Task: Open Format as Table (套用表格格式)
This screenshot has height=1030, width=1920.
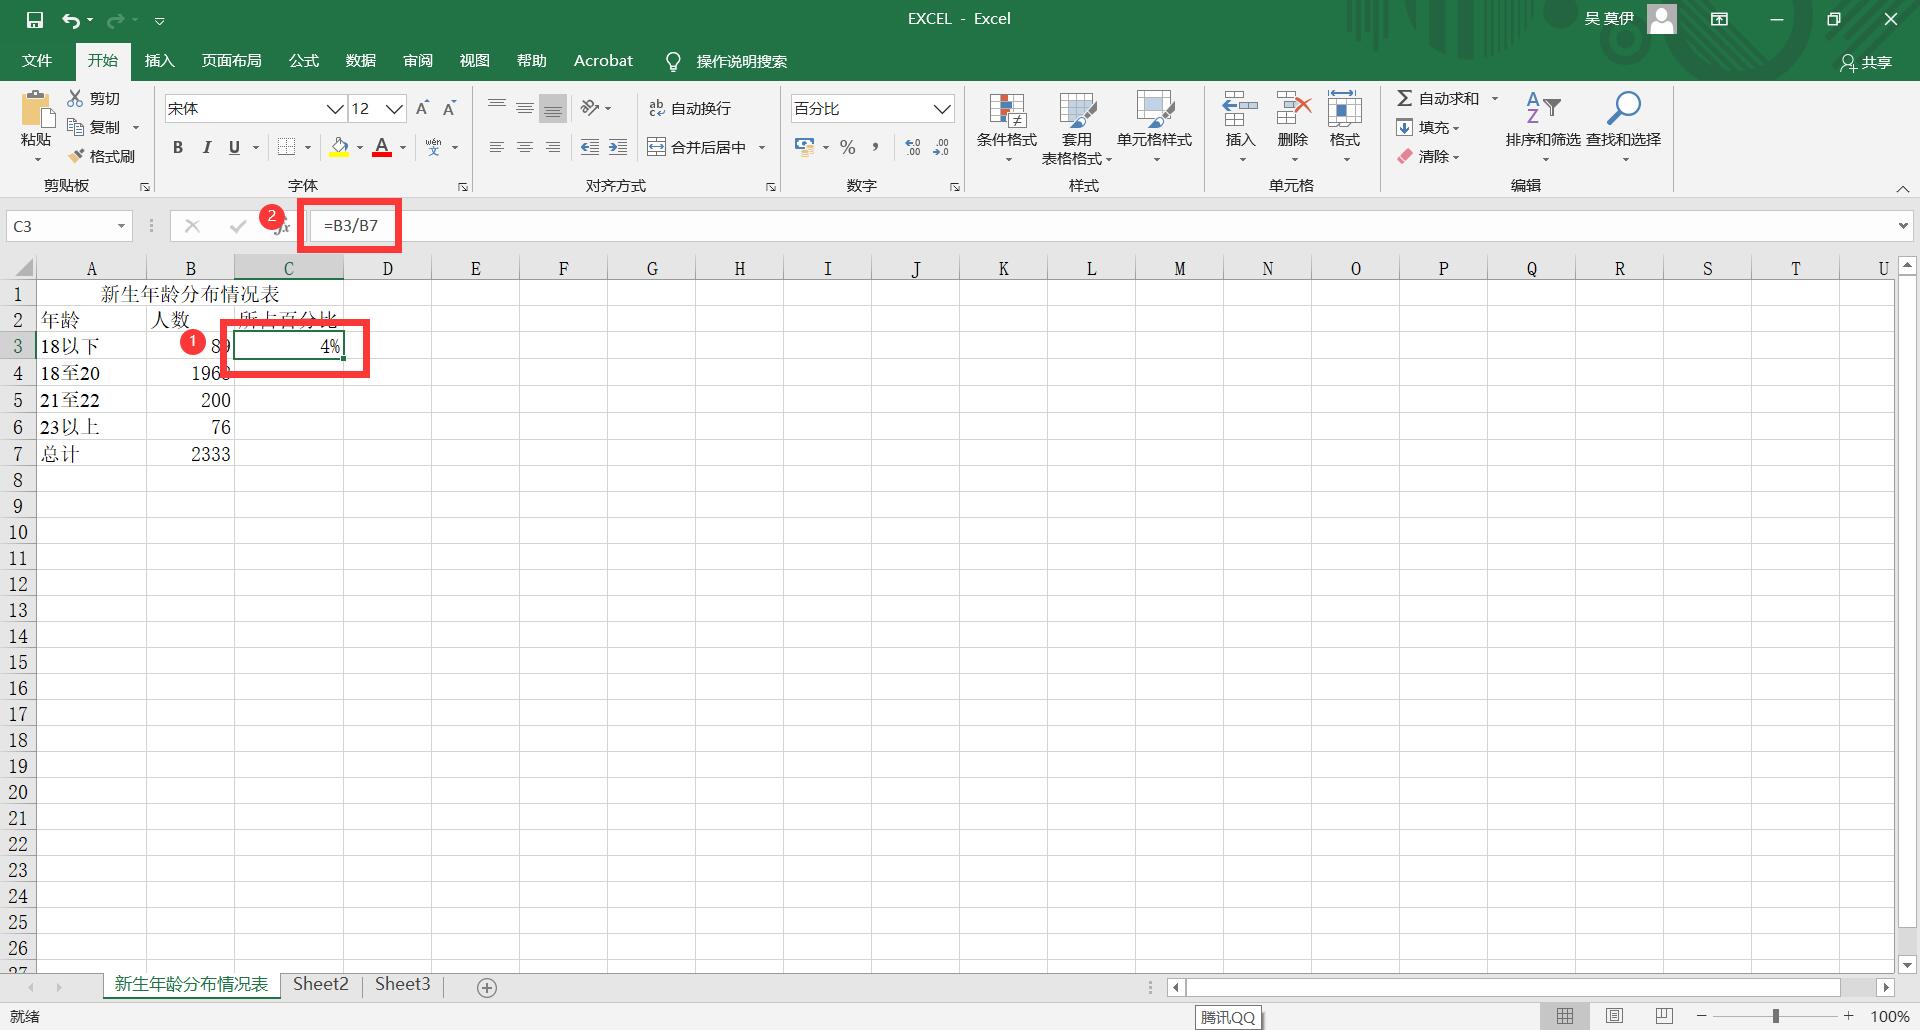Action: coord(1077,128)
